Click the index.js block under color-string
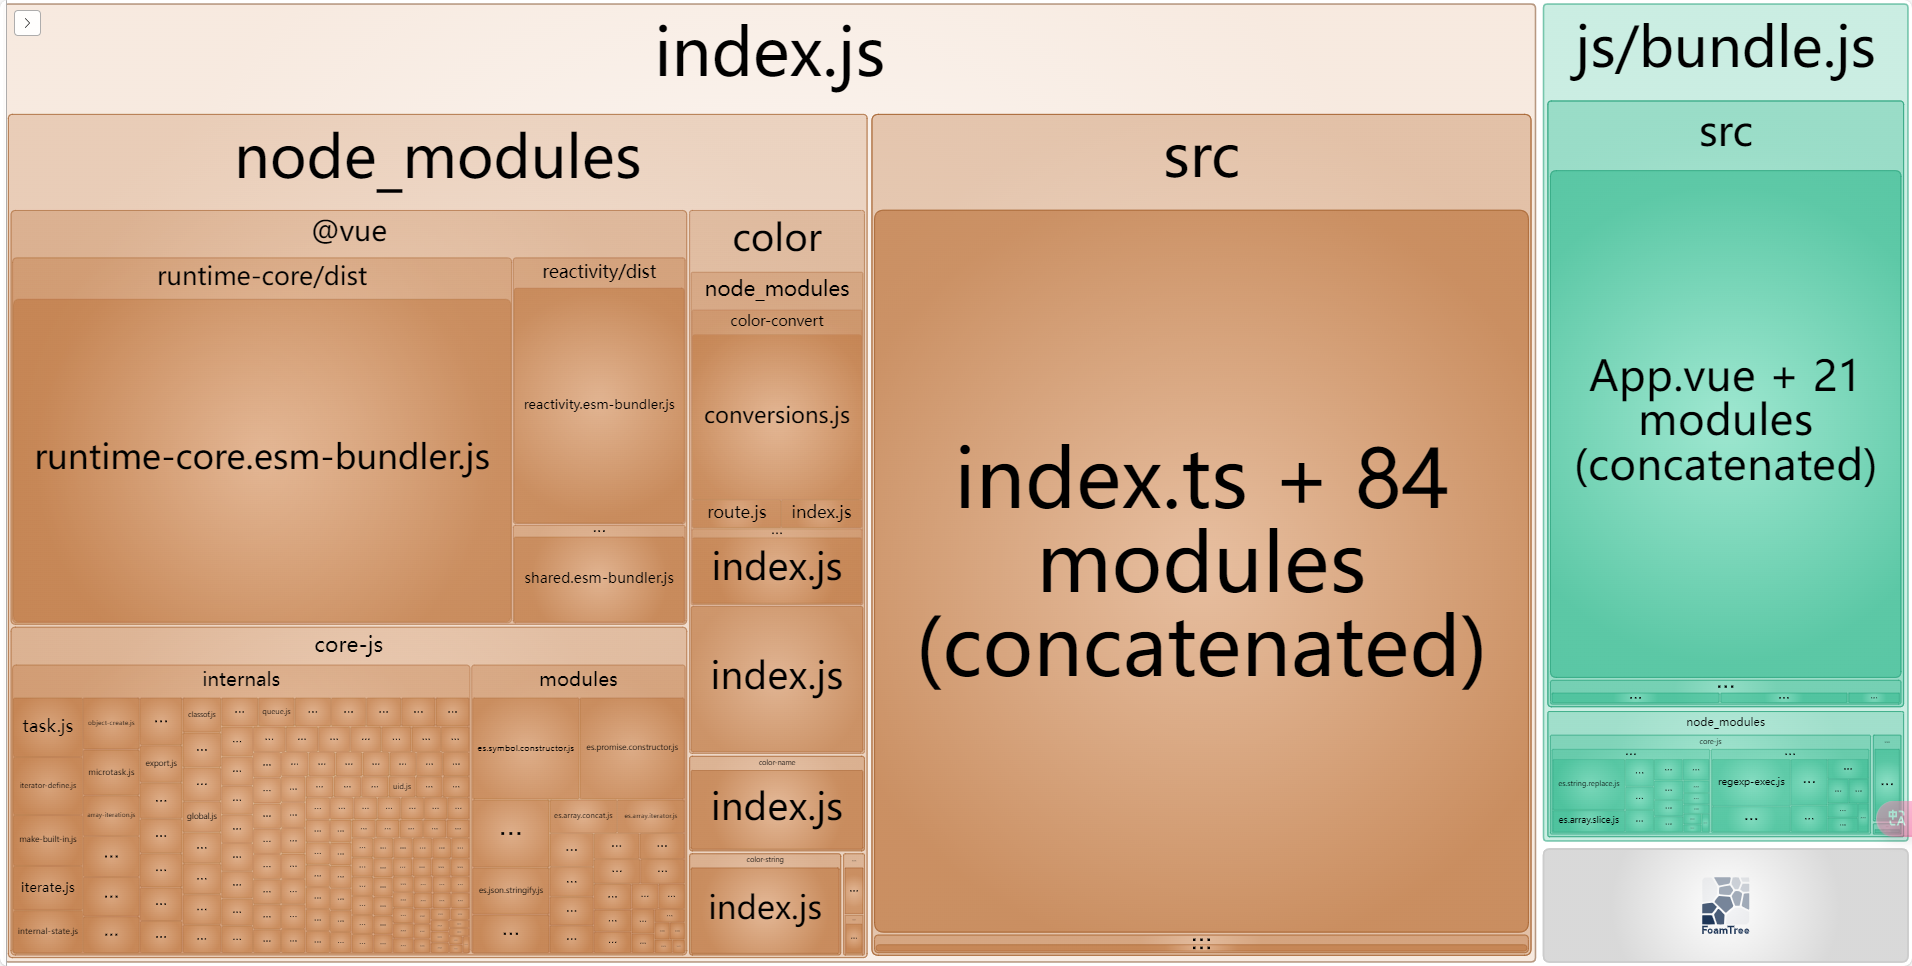This screenshot has height=966, width=1912. pos(765,908)
